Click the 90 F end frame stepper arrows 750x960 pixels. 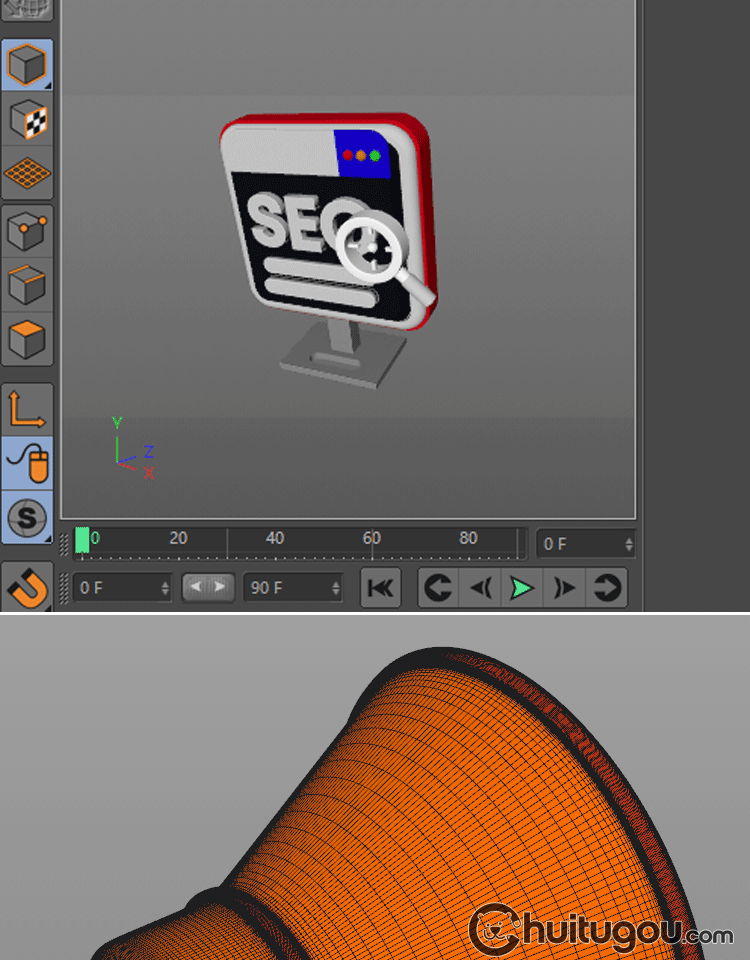pos(335,588)
